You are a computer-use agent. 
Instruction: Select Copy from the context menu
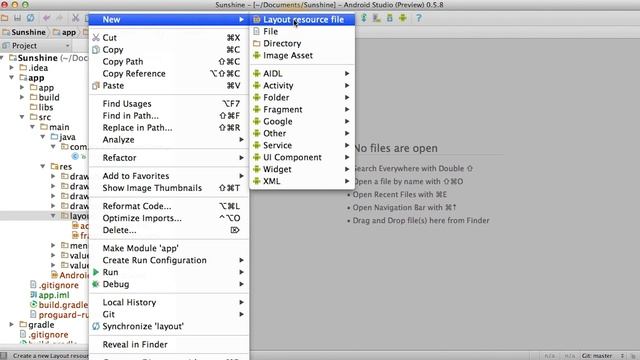tap(169, 49)
